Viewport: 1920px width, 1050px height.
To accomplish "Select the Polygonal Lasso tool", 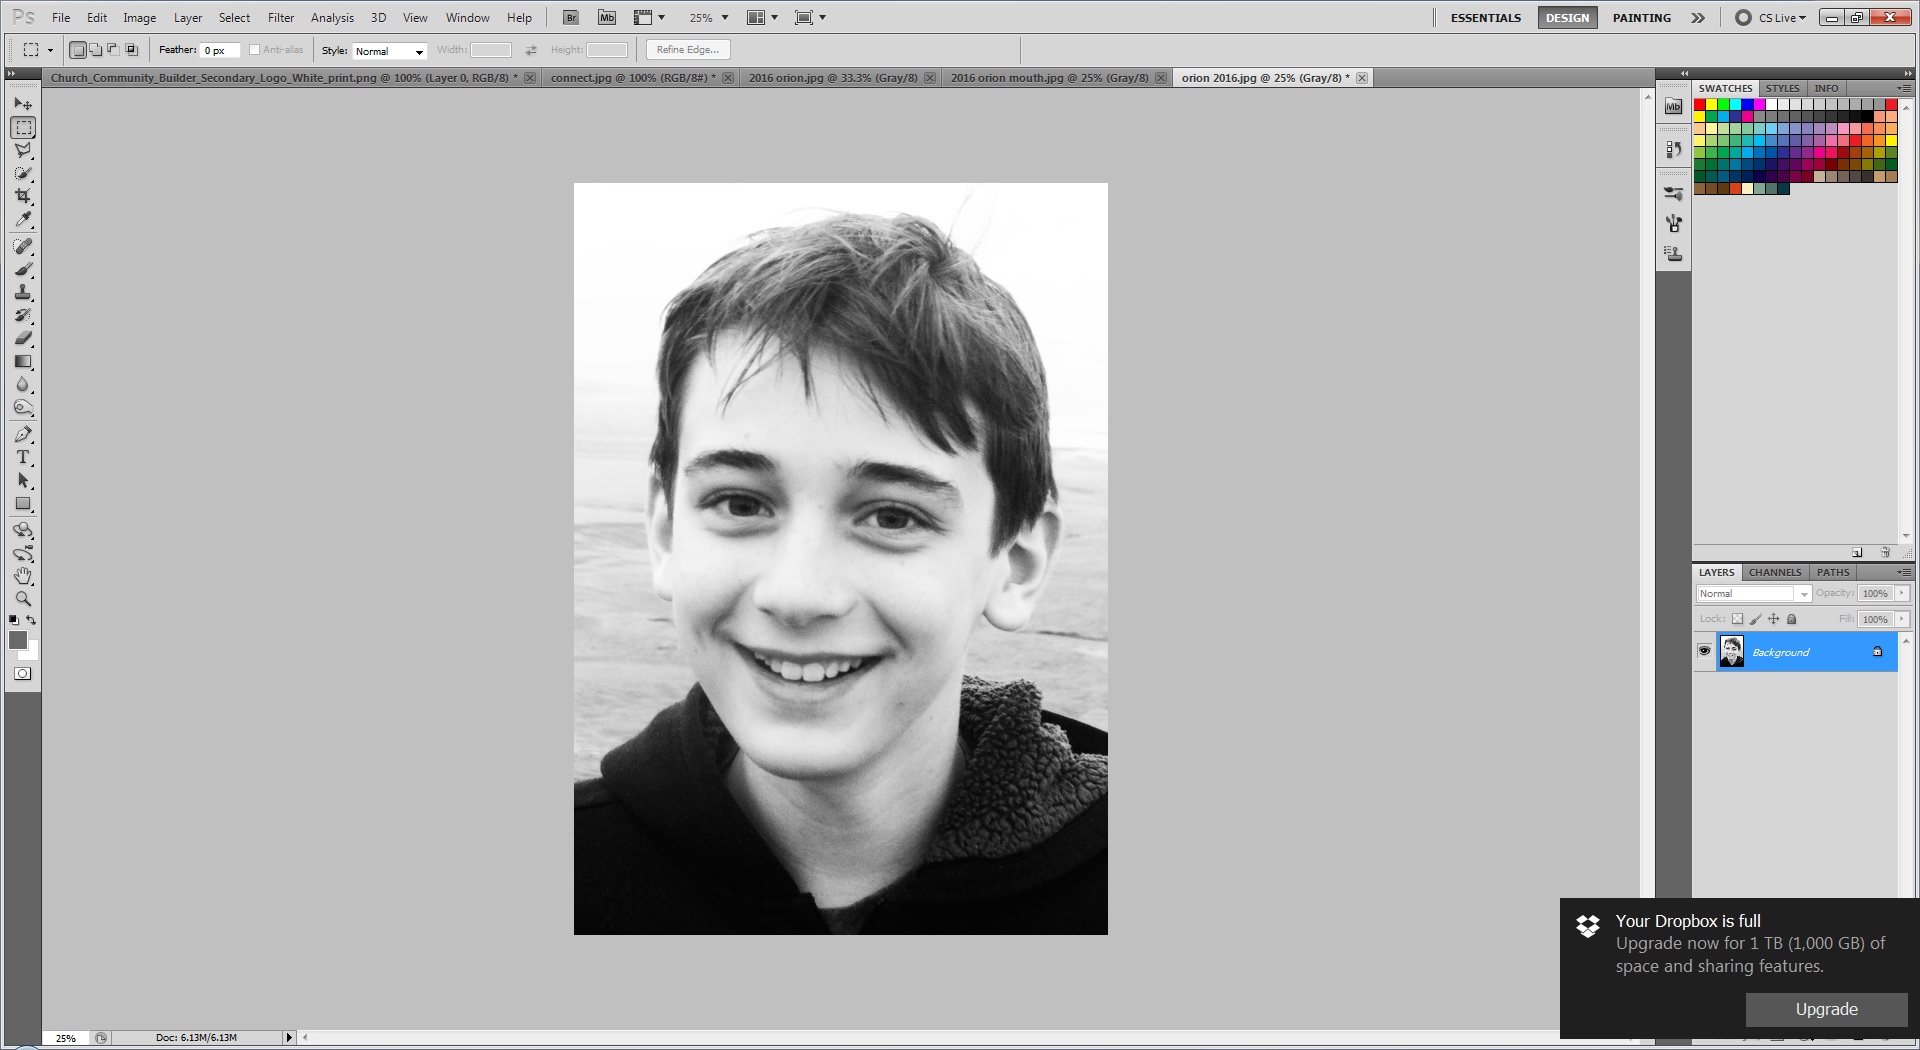I will click(23, 151).
